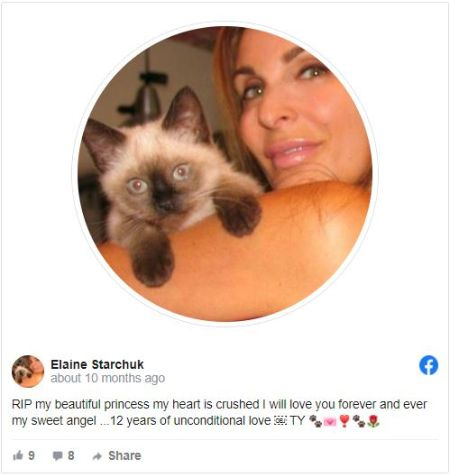Click the Share arrow icon
The image size is (450, 474).
(x=97, y=456)
